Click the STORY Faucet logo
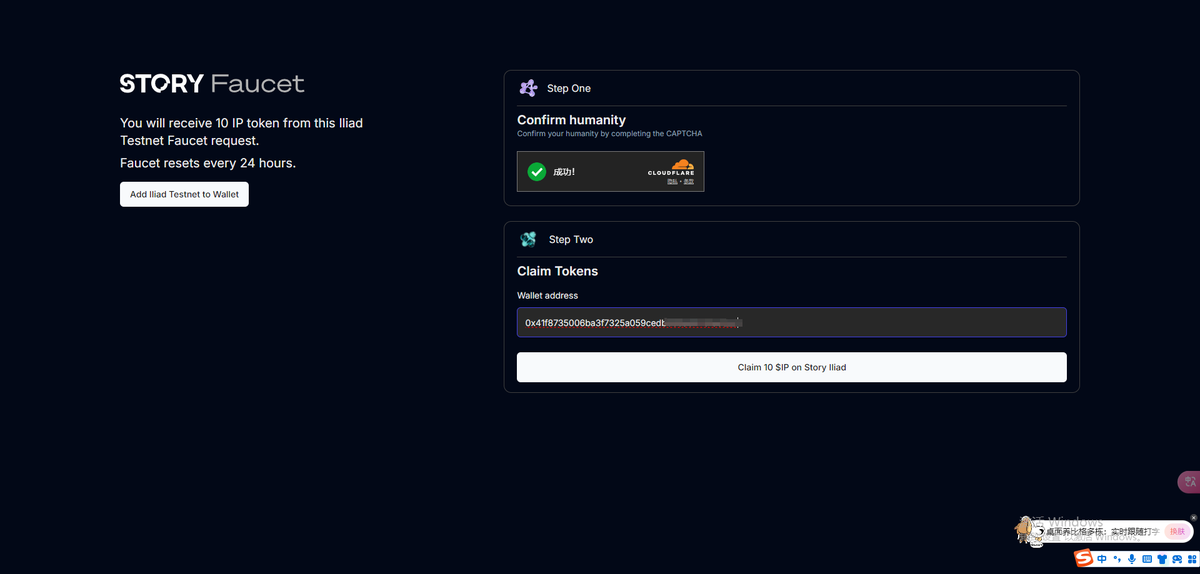1200x574 pixels. click(x=212, y=84)
